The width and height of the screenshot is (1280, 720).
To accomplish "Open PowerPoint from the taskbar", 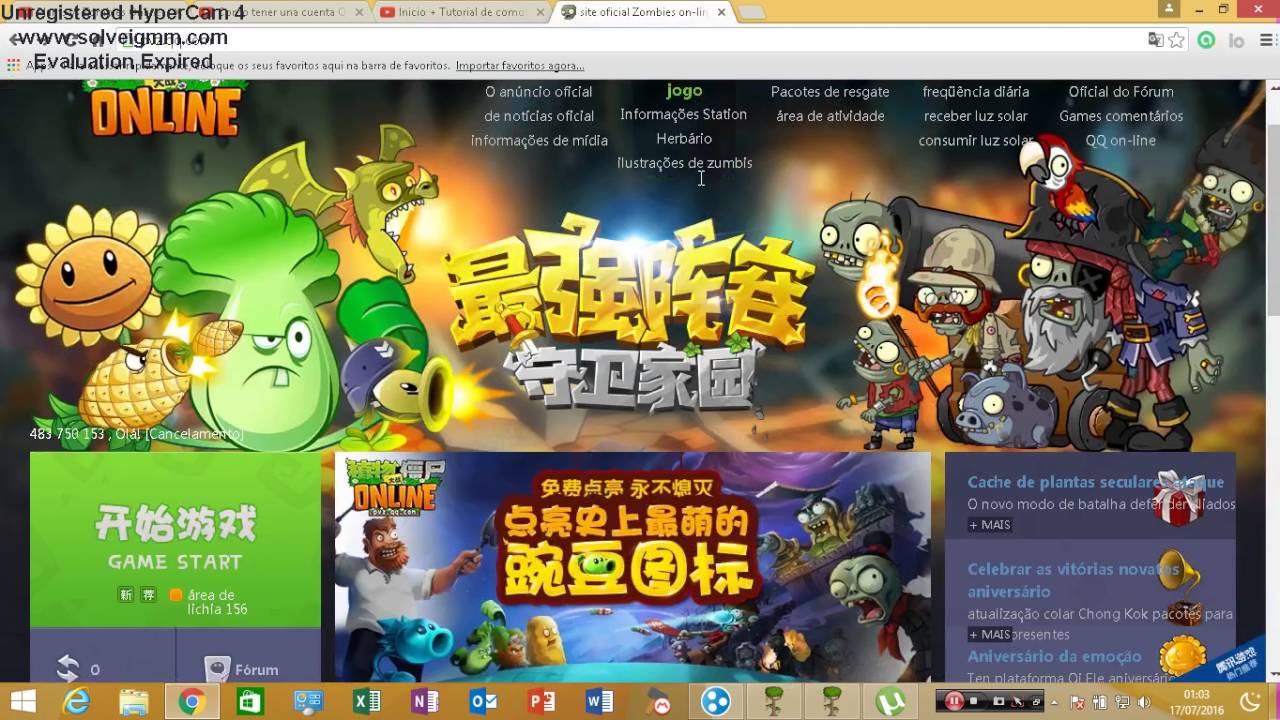I will pos(541,702).
